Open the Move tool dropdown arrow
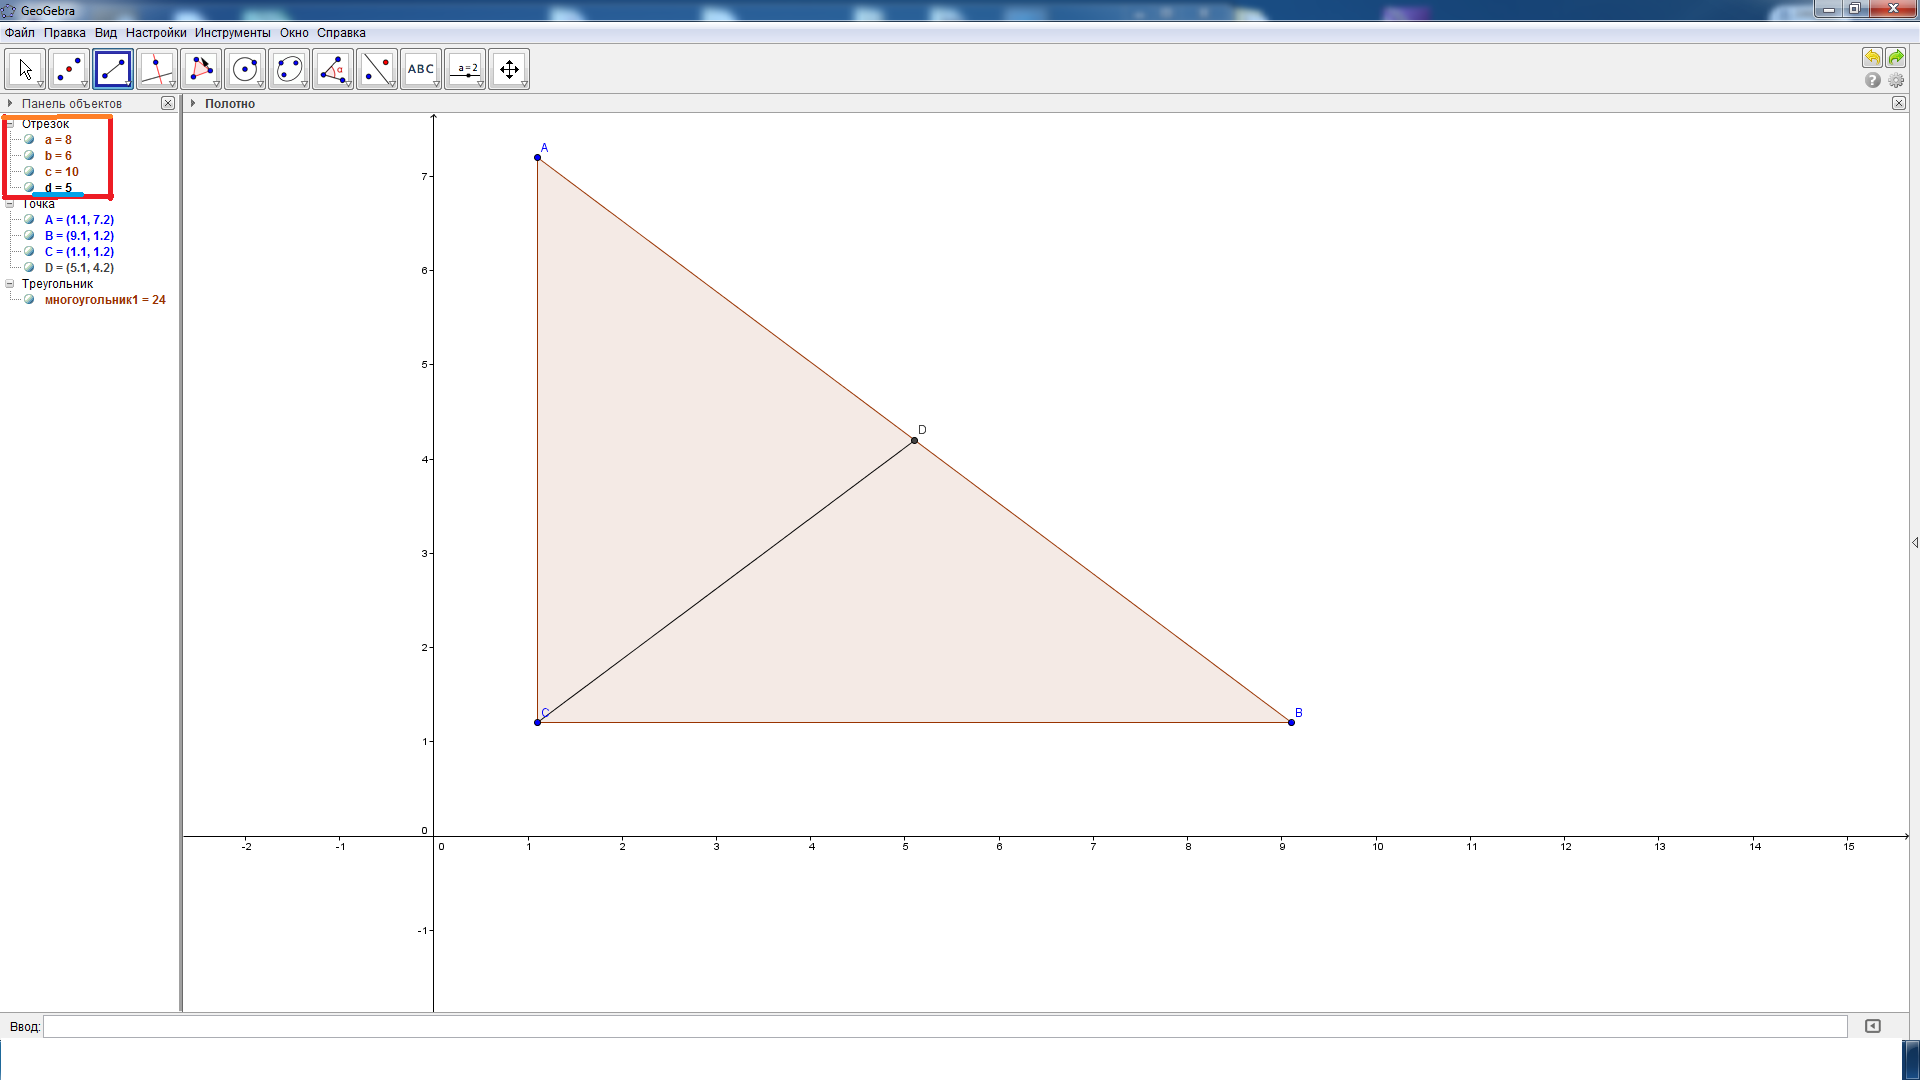This screenshot has height=1080, width=1920. 40,84
